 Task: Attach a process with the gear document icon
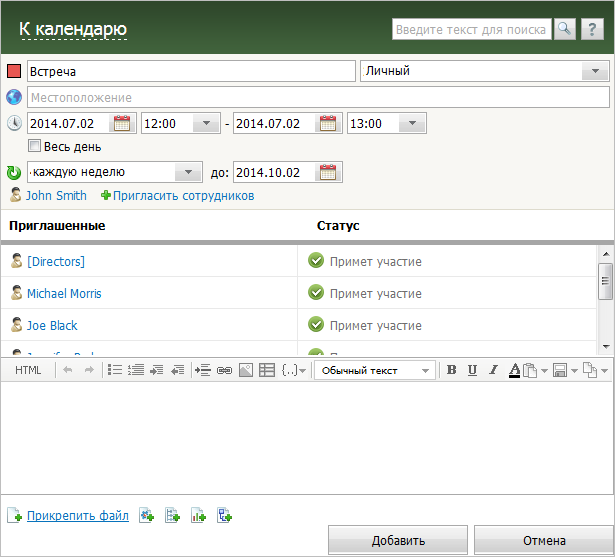(147, 515)
